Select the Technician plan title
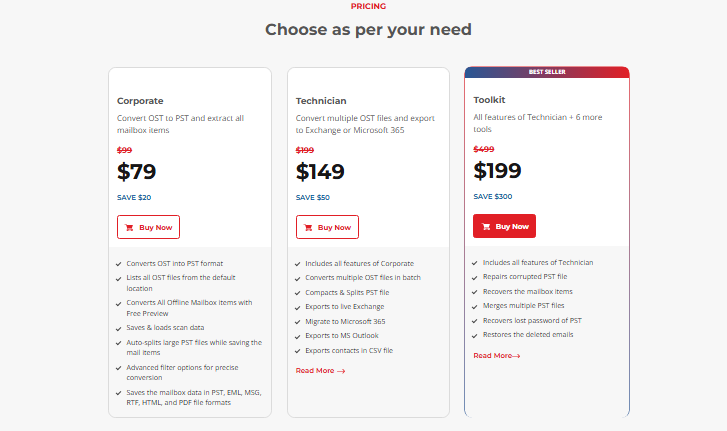727x431 pixels. [x=321, y=101]
